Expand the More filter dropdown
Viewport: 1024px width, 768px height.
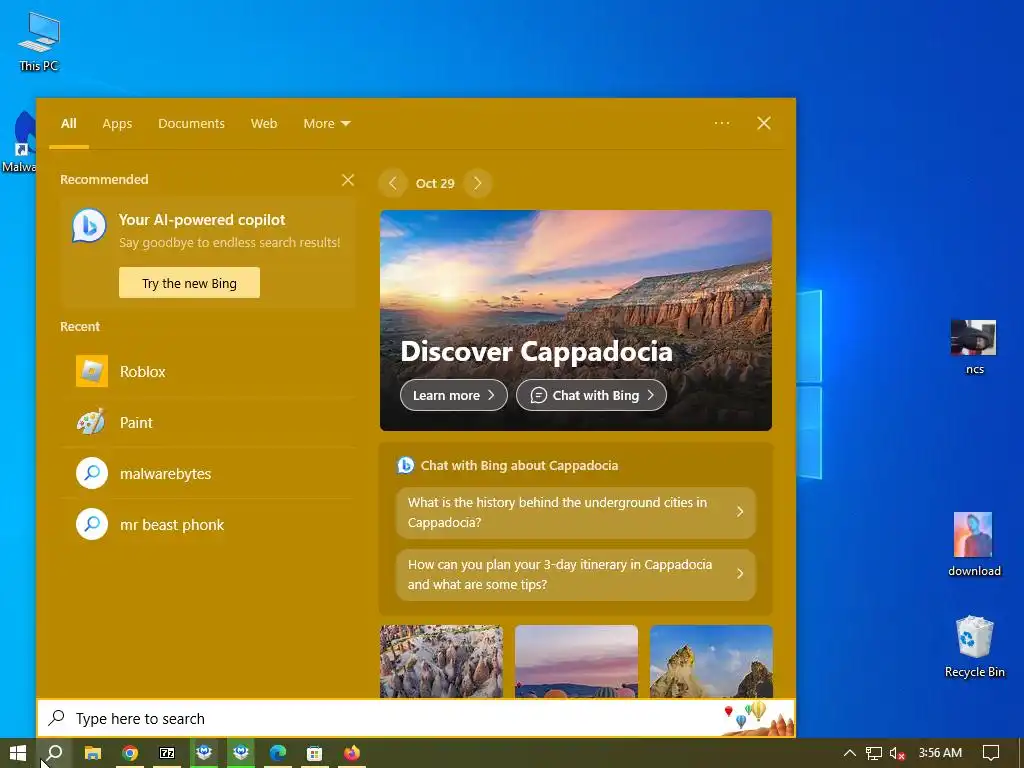coord(327,123)
